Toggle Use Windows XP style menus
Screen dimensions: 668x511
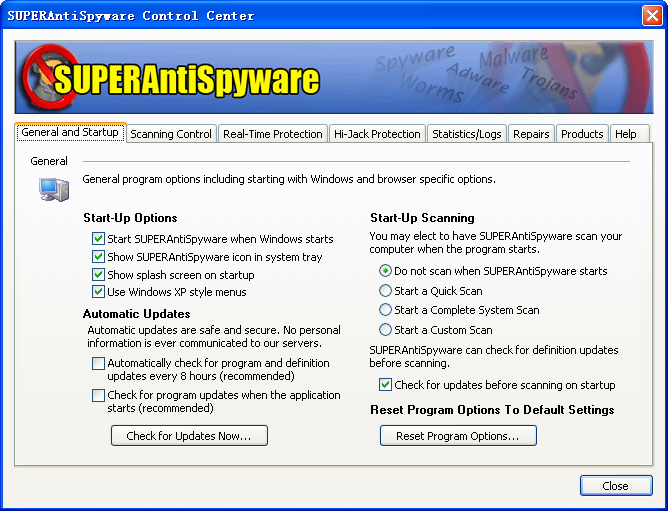pyautogui.click(x=98, y=292)
